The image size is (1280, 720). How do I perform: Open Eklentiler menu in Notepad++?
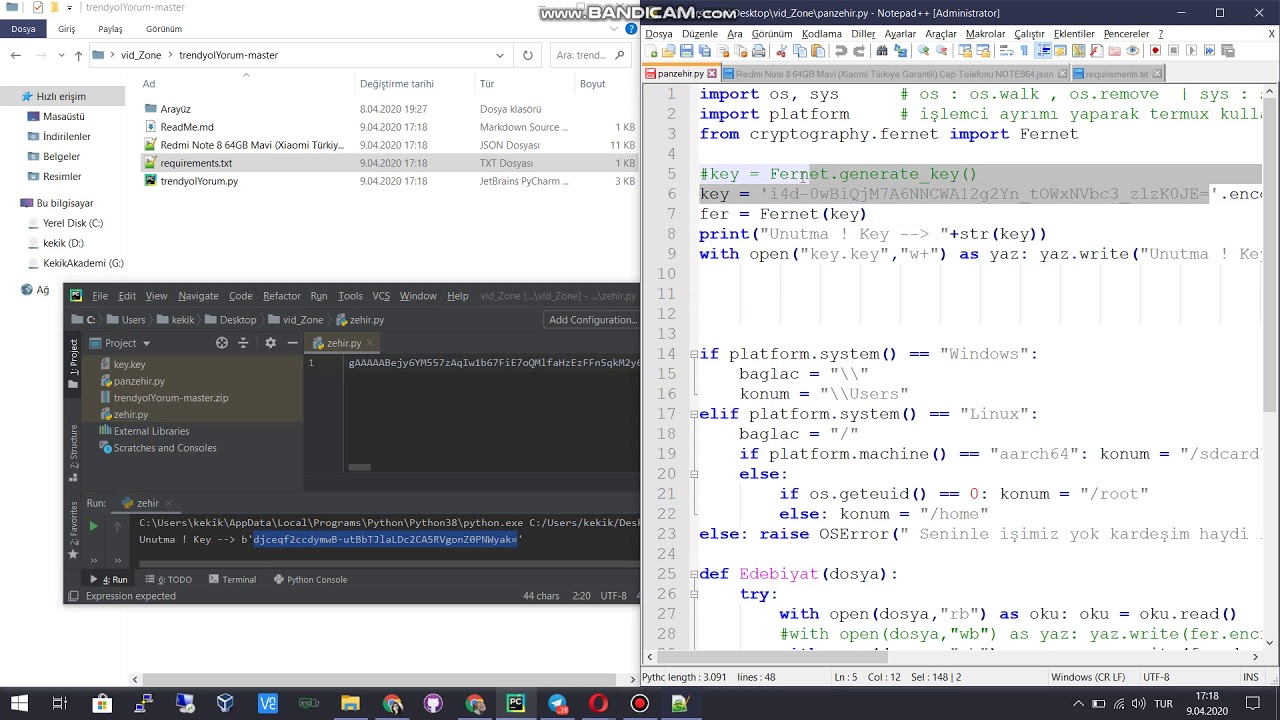click(1074, 34)
